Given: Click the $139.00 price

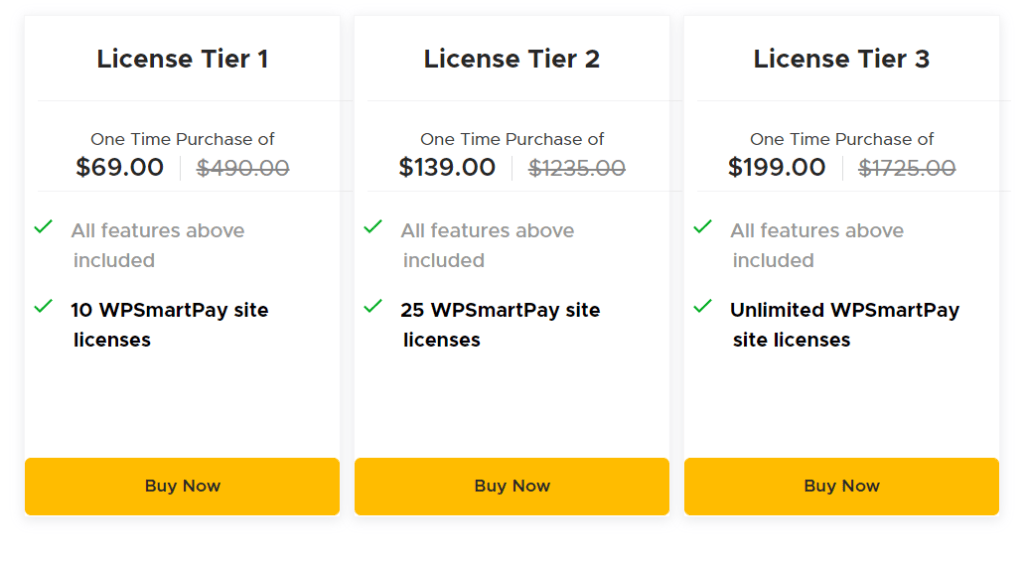Looking at the screenshot, I should [x=447, y=167].
